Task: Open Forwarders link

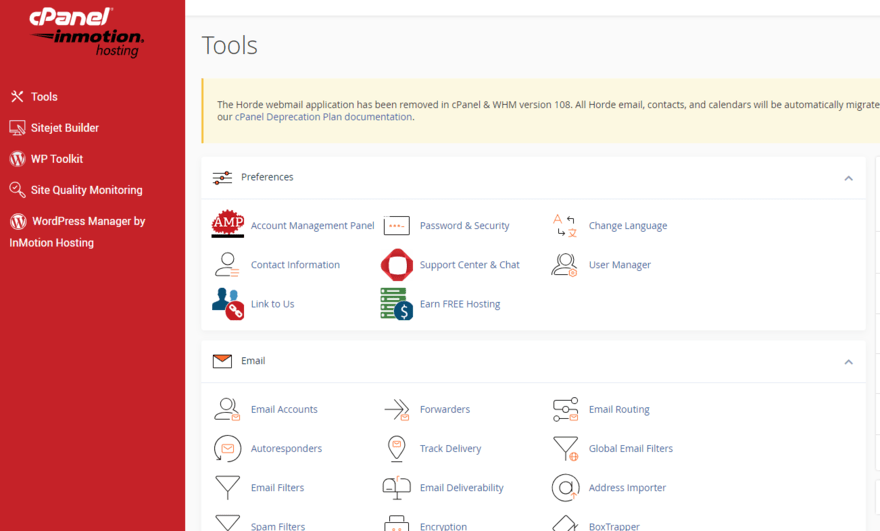Action: [444, 409]
